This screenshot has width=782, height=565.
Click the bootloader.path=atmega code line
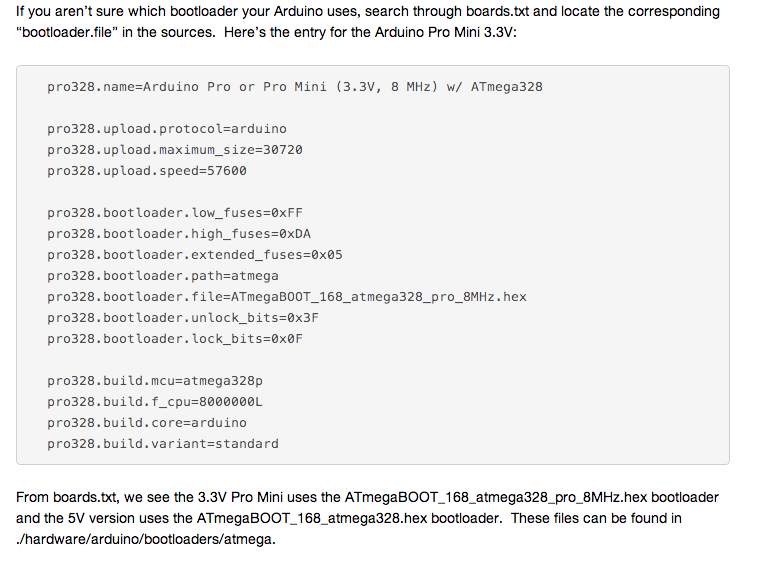(162, 276)
